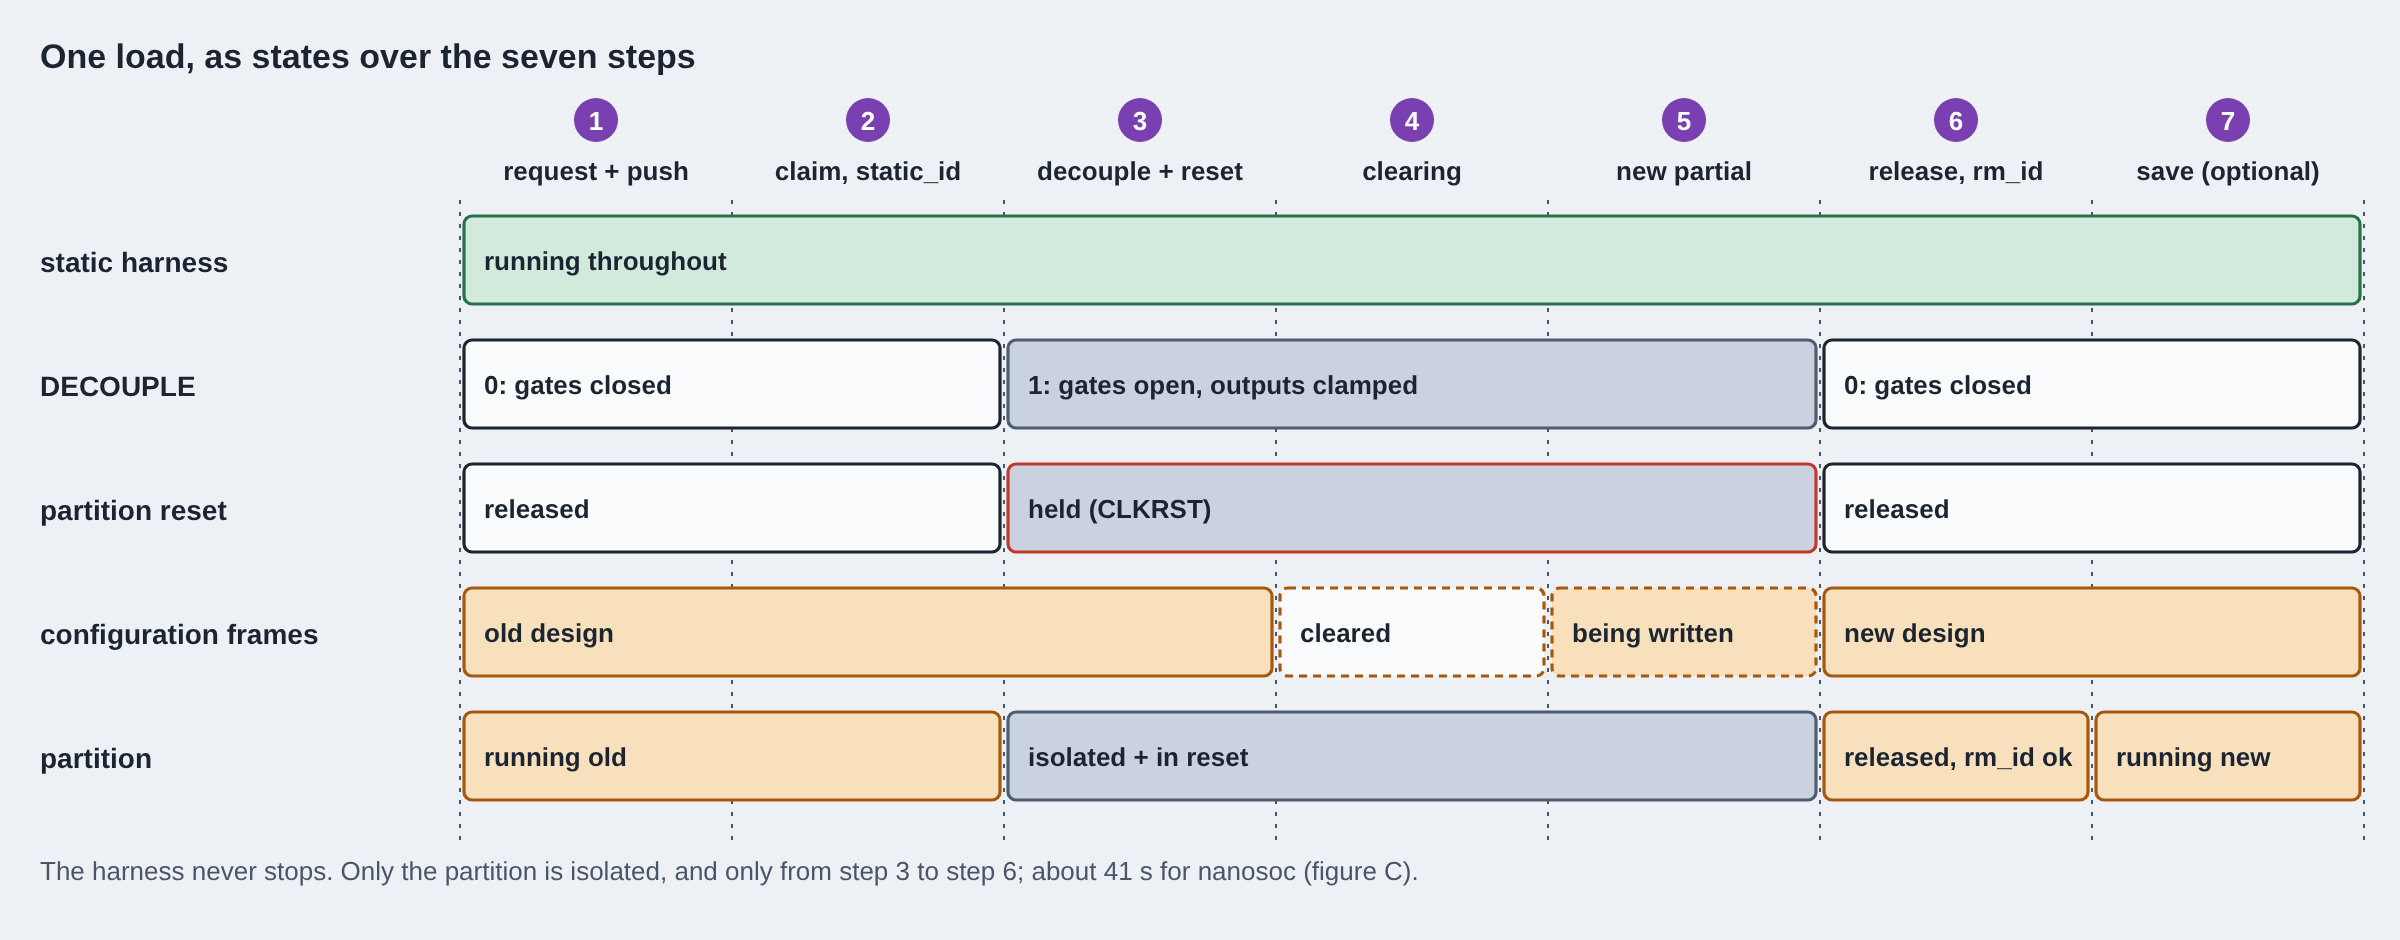The image size is (2400, 940).
Task: Click the step 4 circle marker
Action: 1412,121
